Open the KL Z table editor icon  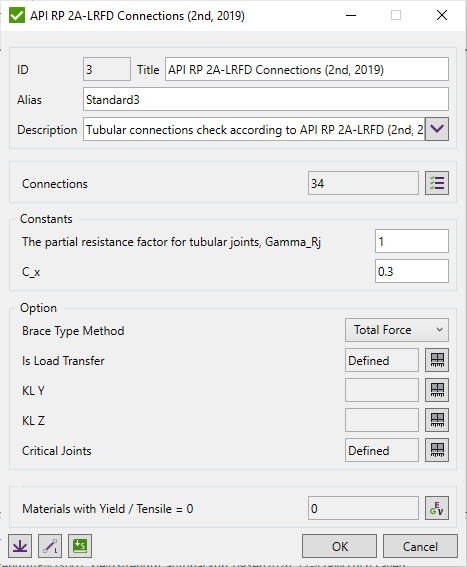click(437, 420)
